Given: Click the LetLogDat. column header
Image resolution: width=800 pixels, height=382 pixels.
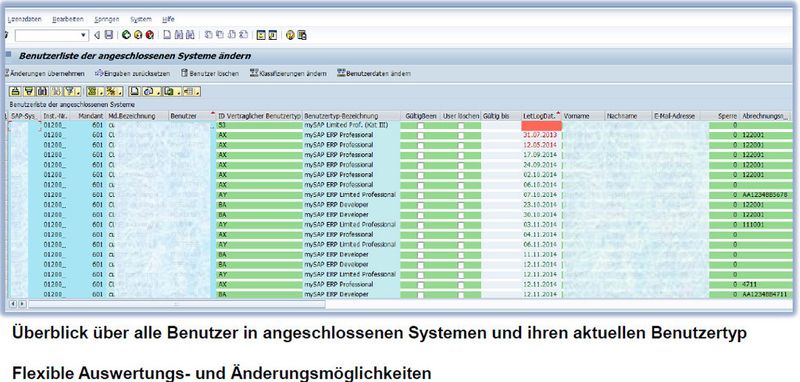Looking at the screenshot, I should [541, 116].
